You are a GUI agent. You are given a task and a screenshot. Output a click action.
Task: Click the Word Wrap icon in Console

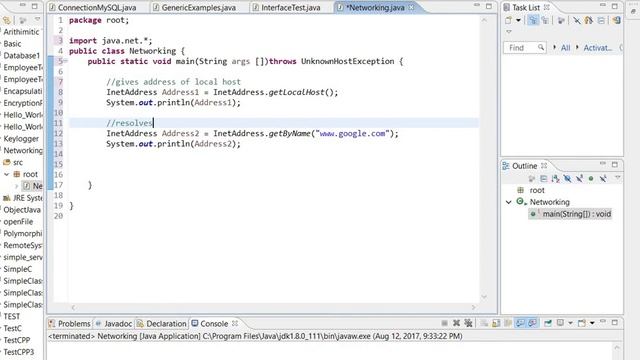tap(508, 323)
